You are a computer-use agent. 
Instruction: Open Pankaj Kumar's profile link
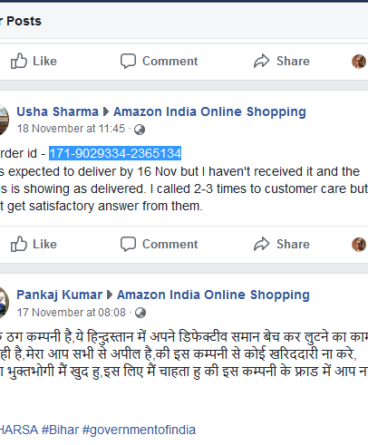coord(59,295)
